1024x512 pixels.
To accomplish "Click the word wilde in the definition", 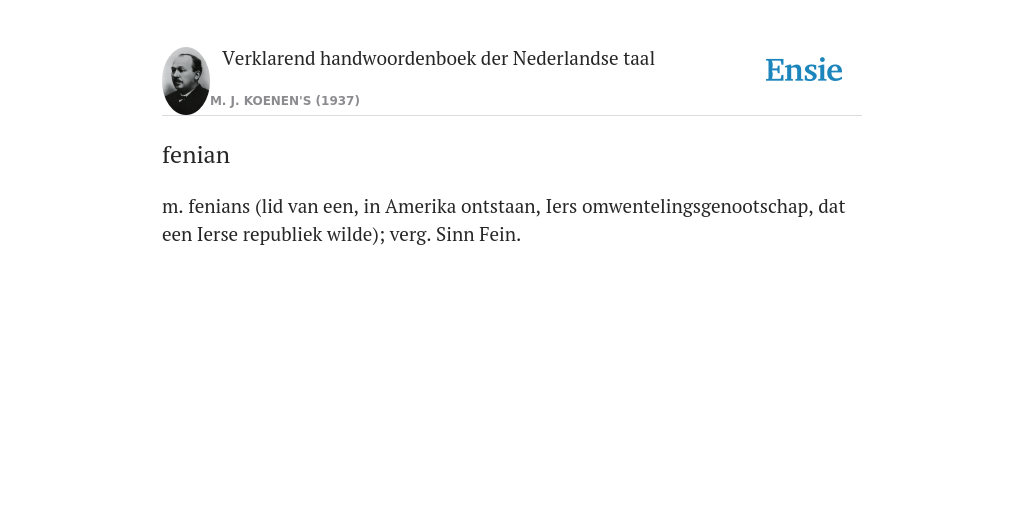I will pyautogui.click(x=349, y=234).
